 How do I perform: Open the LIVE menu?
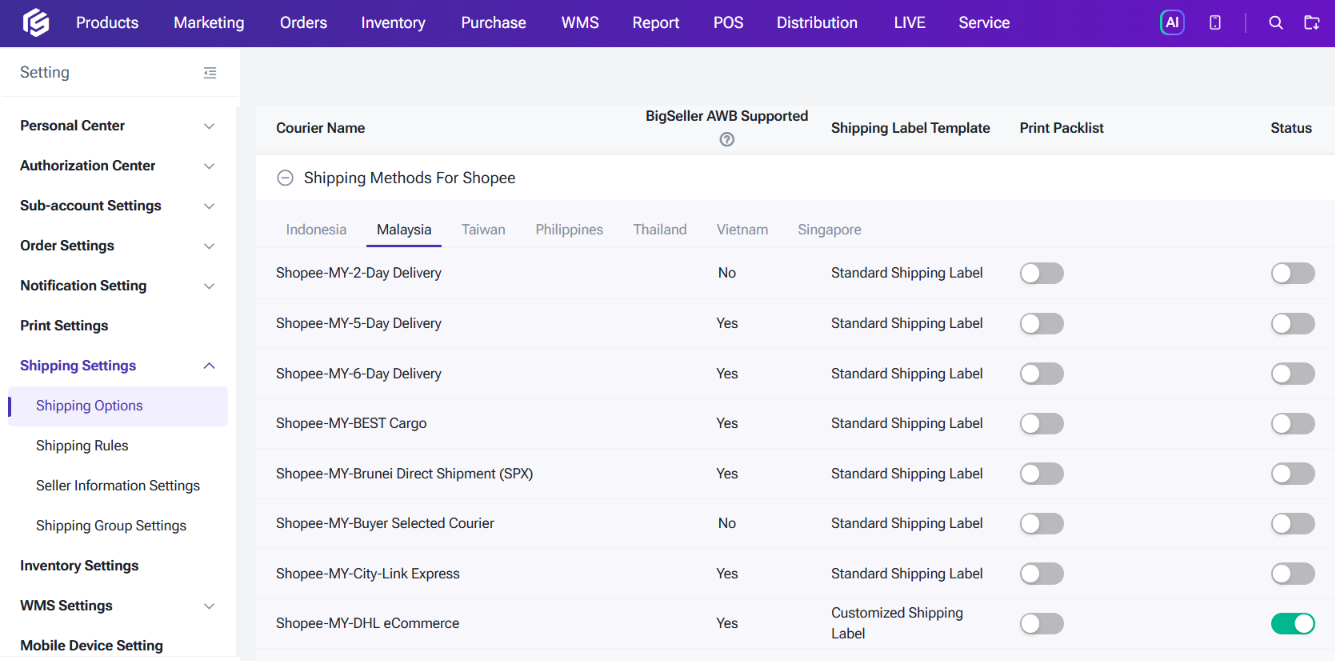[909, 22]
